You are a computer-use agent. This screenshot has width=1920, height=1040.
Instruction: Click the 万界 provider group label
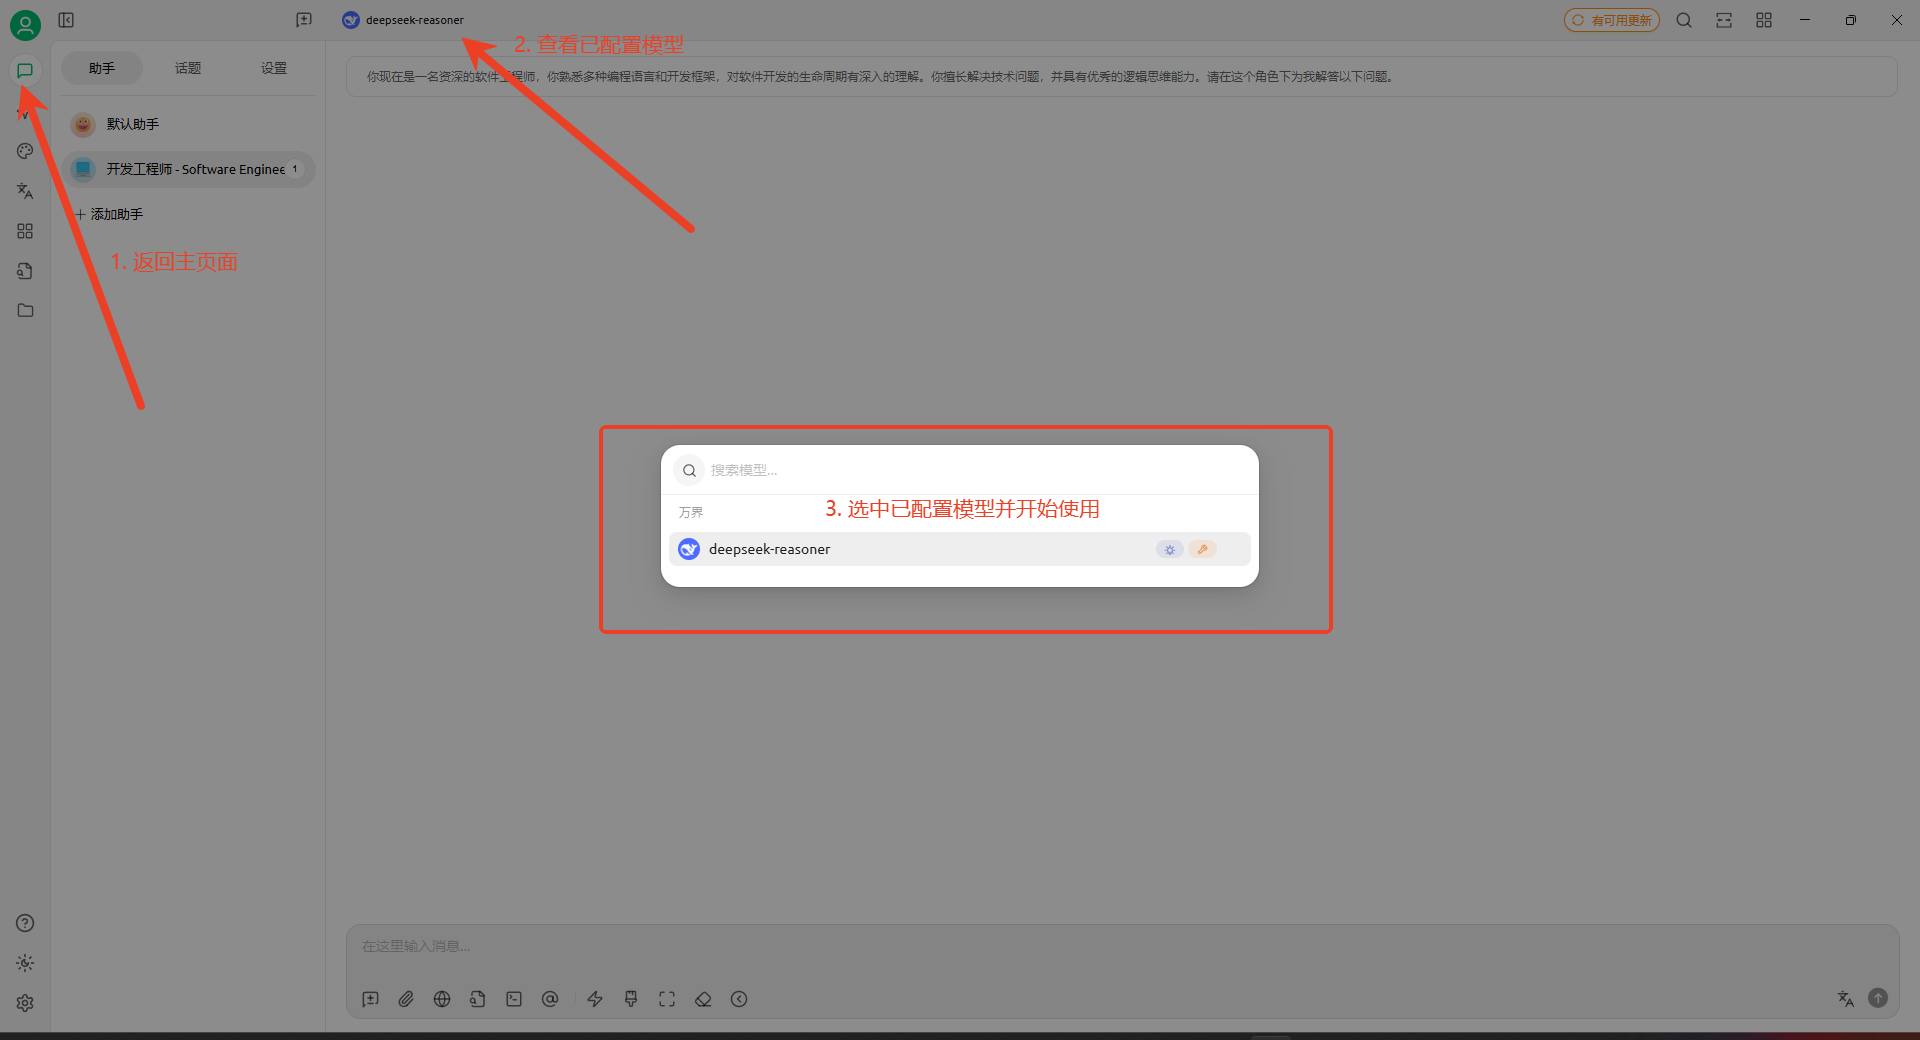click(691, 512)
